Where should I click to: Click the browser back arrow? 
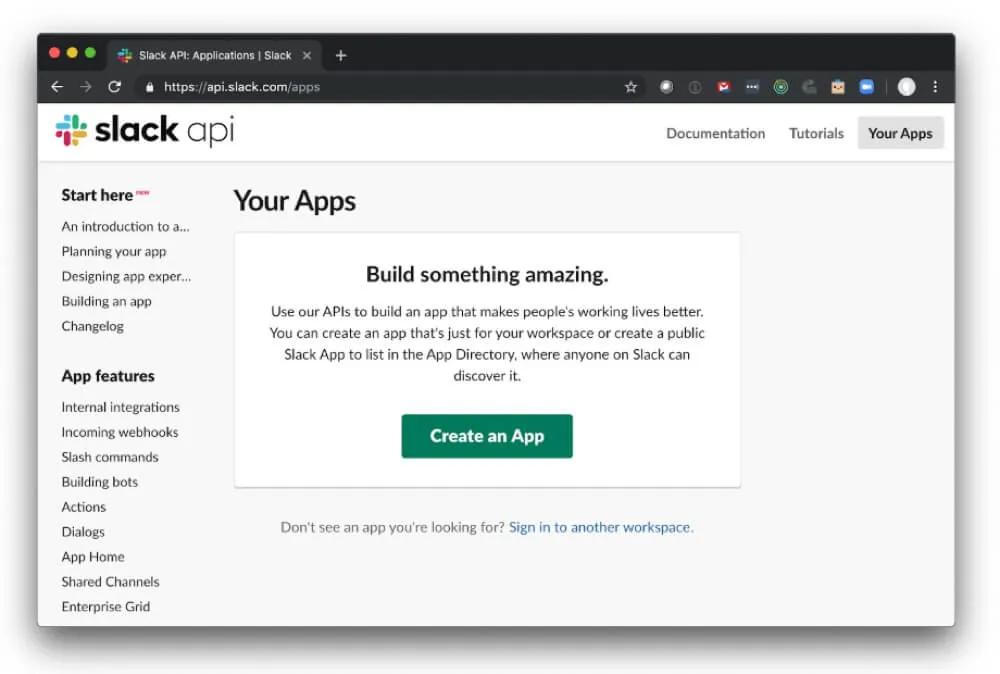pos(57,87)
